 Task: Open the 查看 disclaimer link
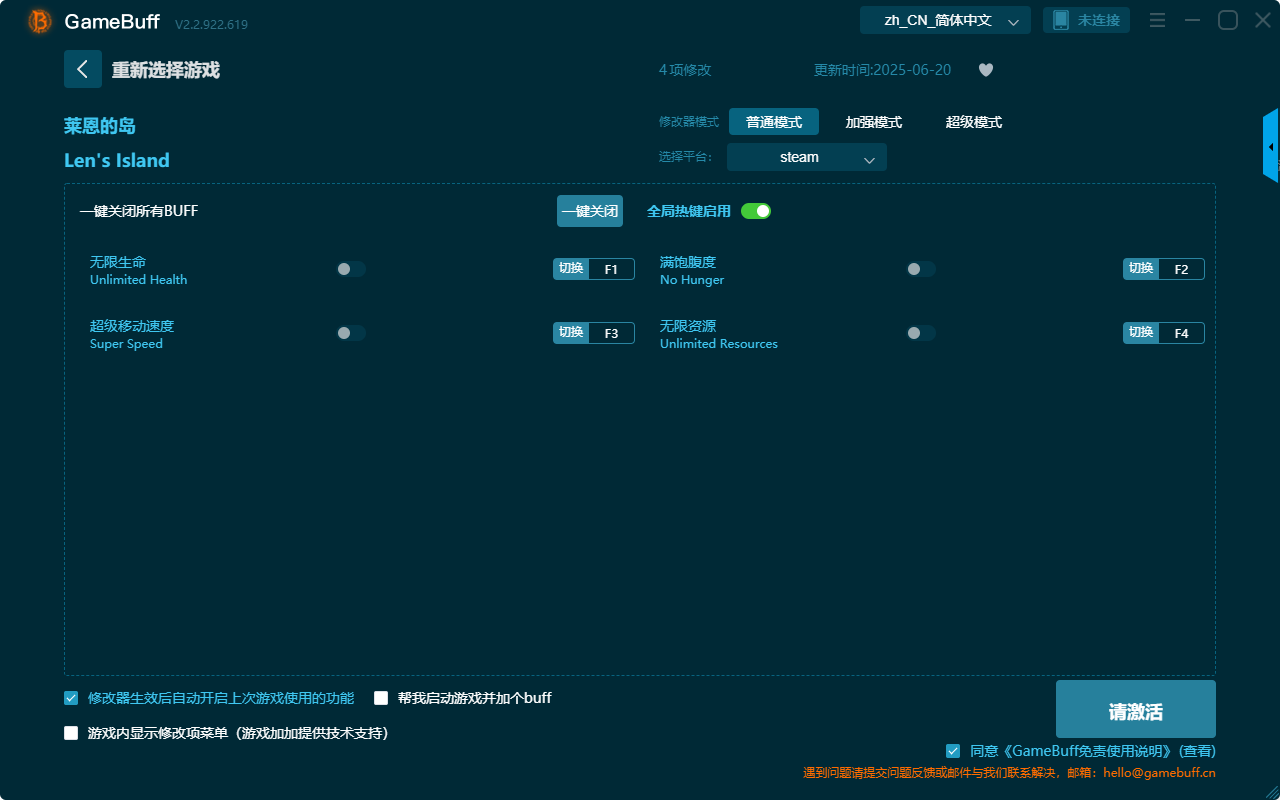coord(1198,750)
